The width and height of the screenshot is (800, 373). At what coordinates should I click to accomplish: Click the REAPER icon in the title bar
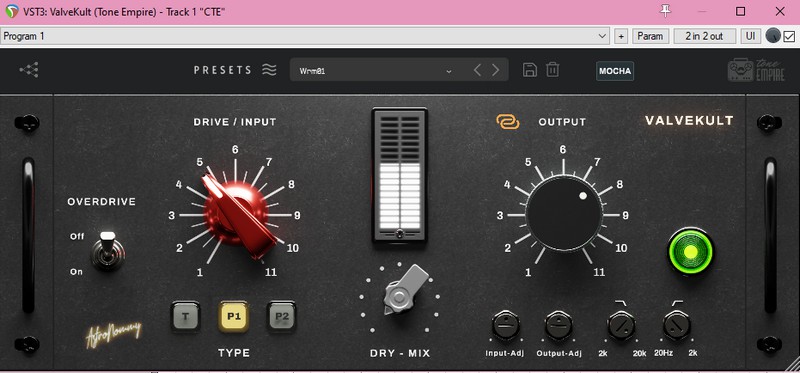click(12, 11)
